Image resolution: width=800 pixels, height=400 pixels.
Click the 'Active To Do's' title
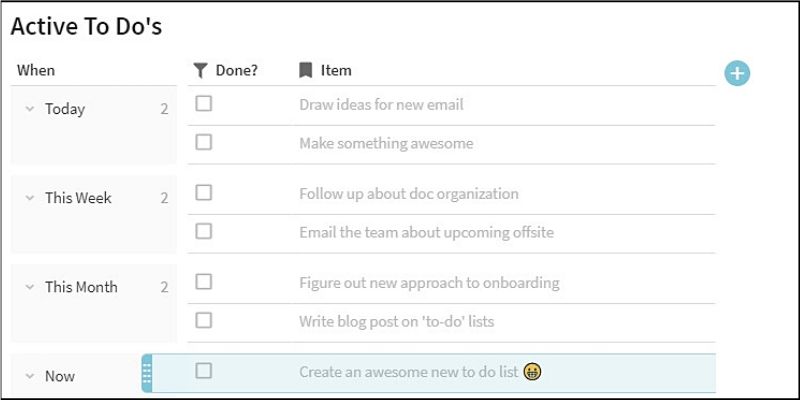[86, 26]
